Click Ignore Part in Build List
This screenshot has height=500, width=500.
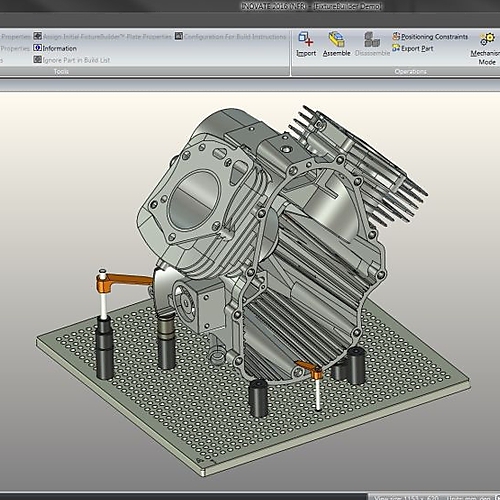[x=72, y=60]
